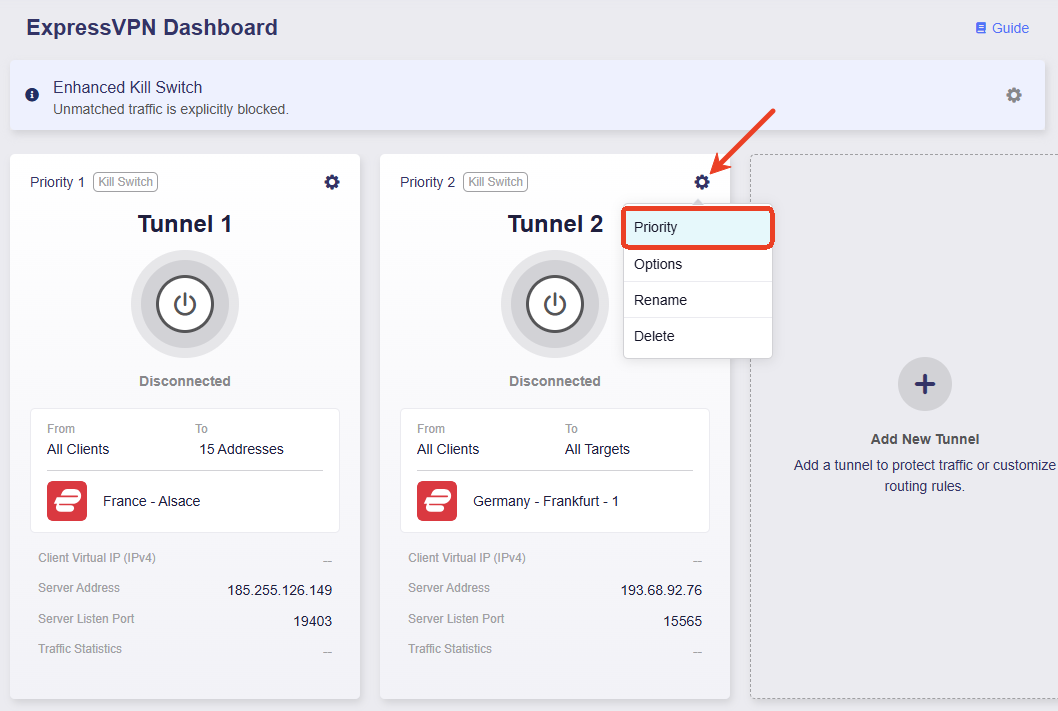The width and height of the screenshot is (1058, 711).
Task: Open Tunnel 1 settings gear menu
Action: [332, 182]
